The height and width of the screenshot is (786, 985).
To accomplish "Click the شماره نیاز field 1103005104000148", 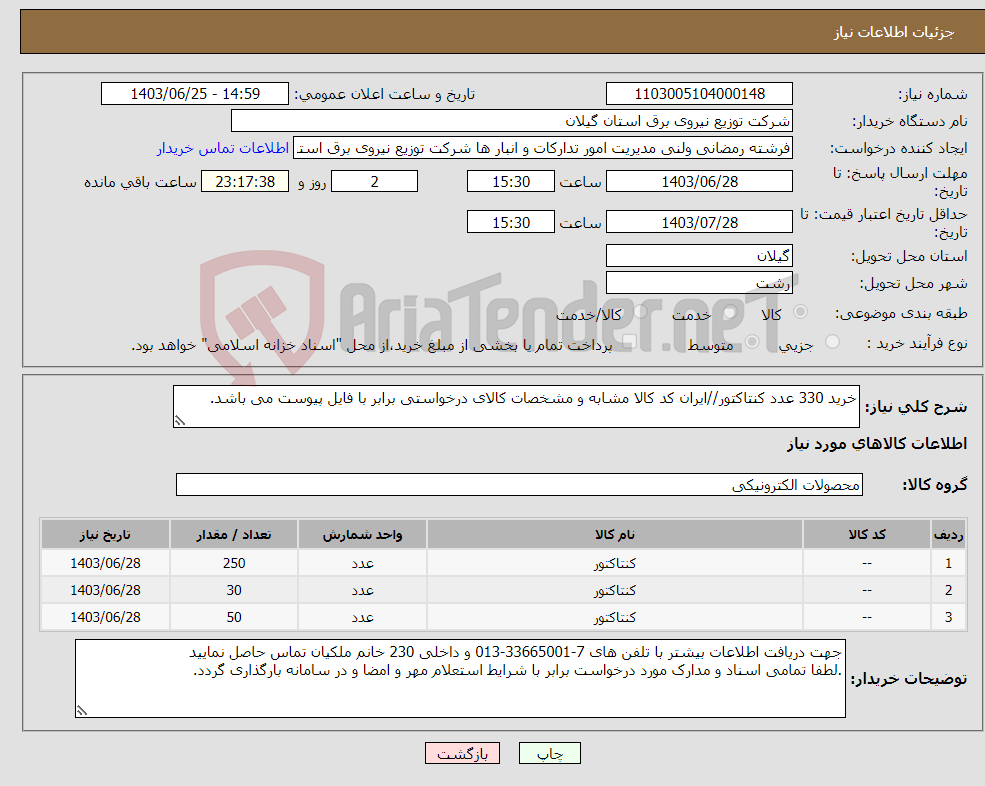I will [699, 94].
